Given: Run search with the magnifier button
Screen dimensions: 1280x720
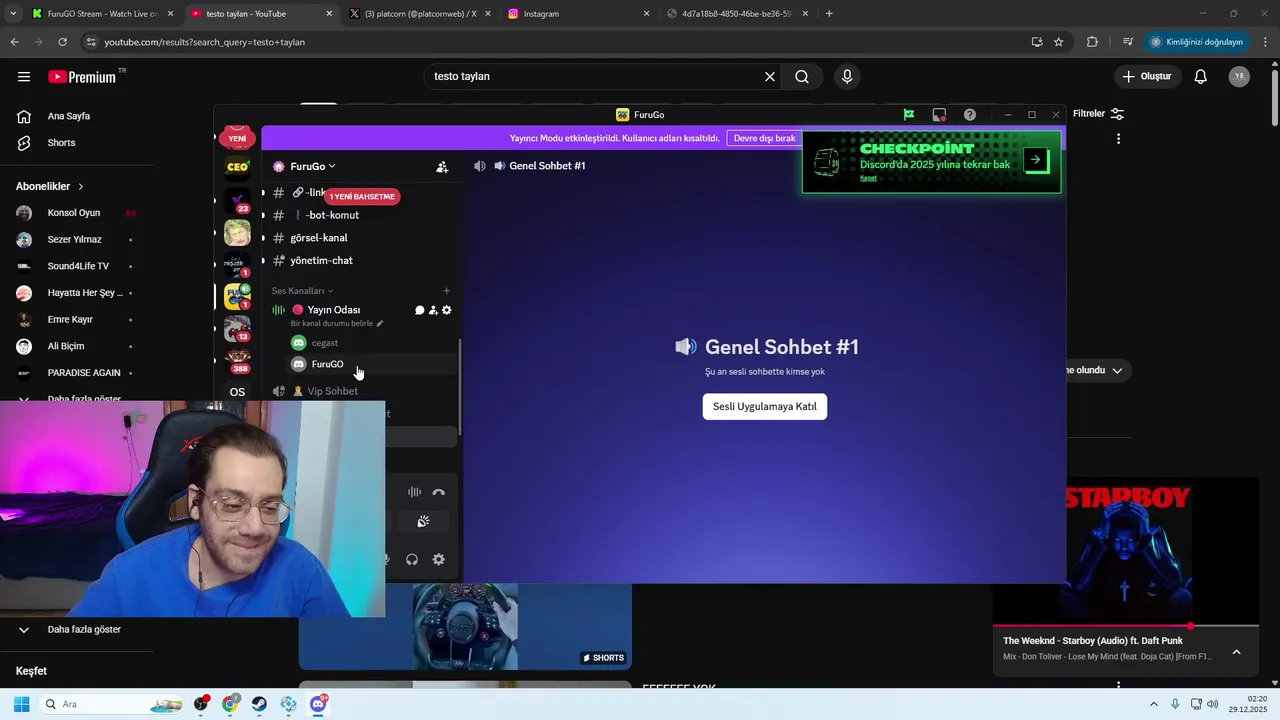Looking at the screenshot, I should [x=802, y=76].
